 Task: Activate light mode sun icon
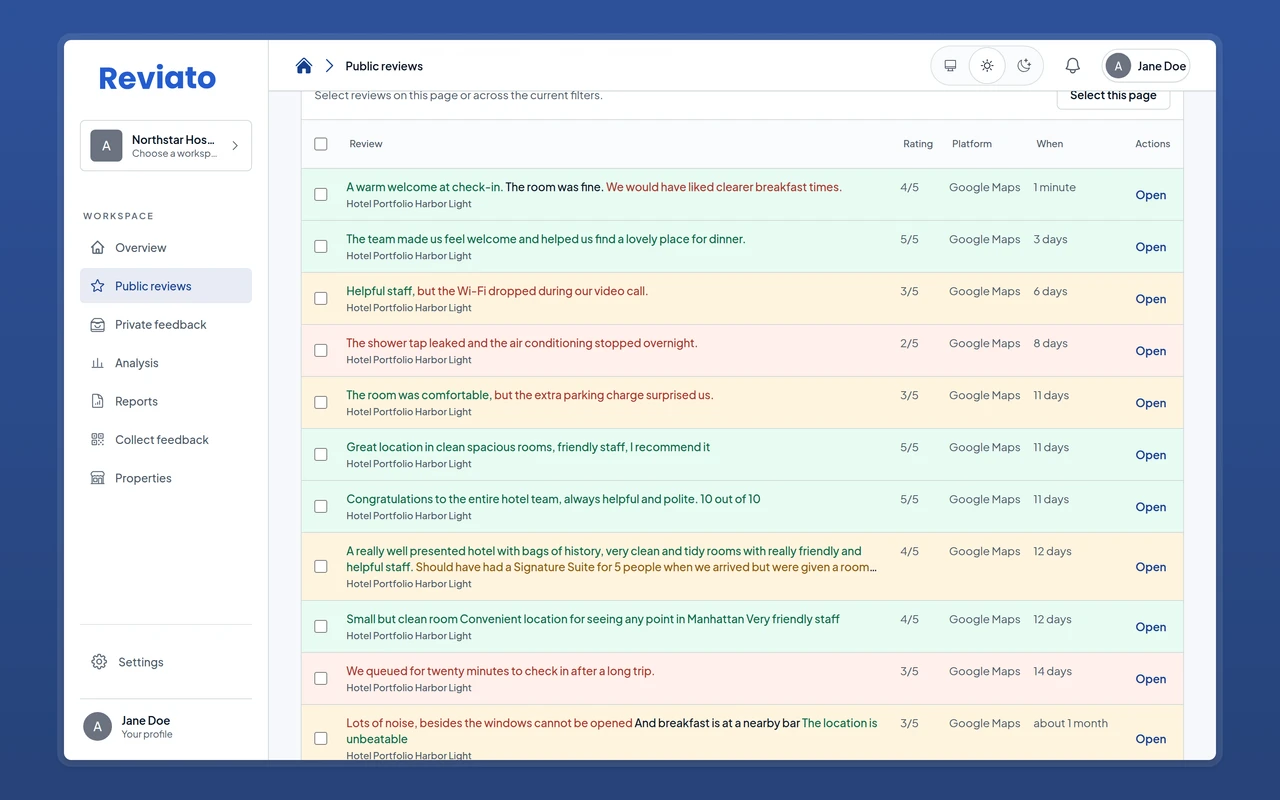pos(987,66)
